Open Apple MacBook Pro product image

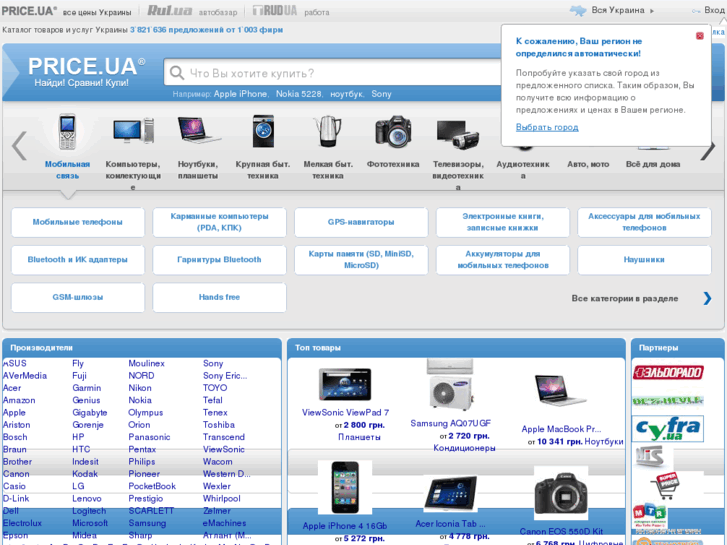(561, 391)
